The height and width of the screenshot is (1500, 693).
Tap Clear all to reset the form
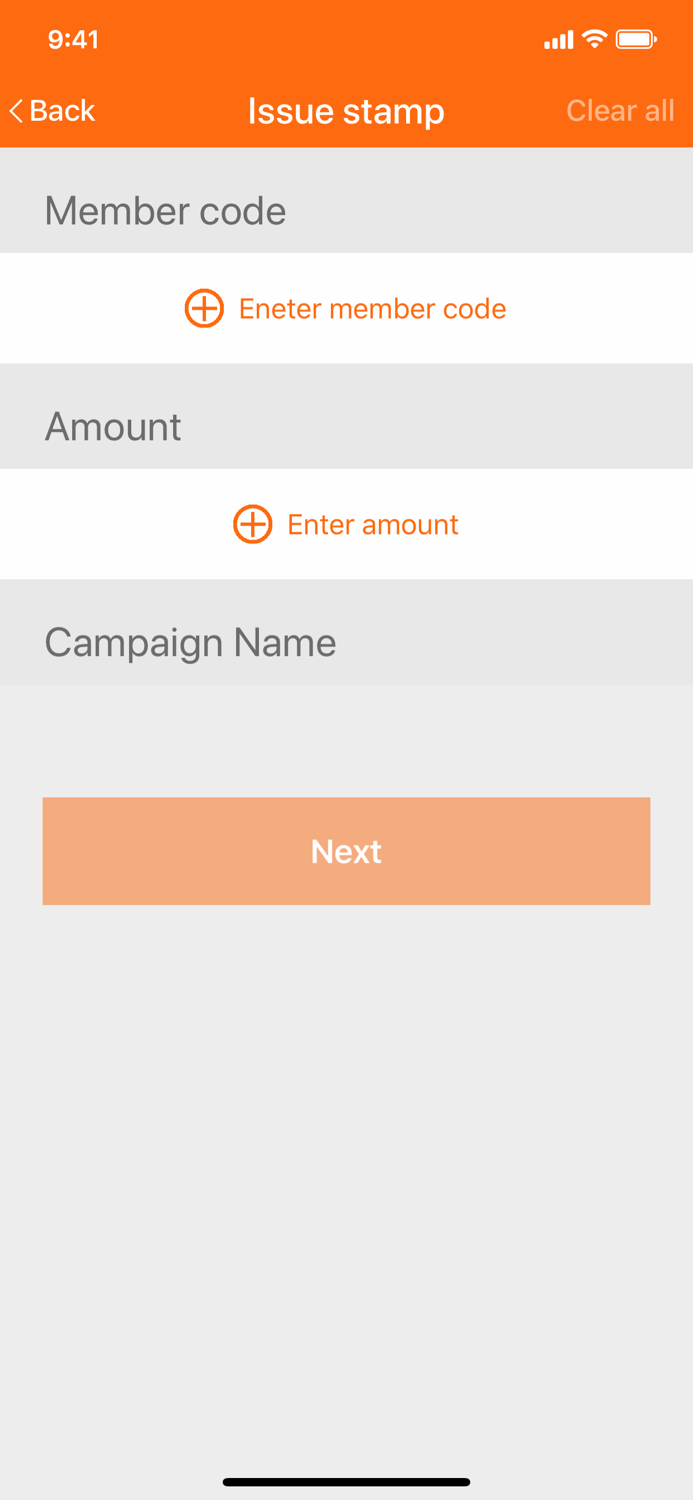point(620,111)
